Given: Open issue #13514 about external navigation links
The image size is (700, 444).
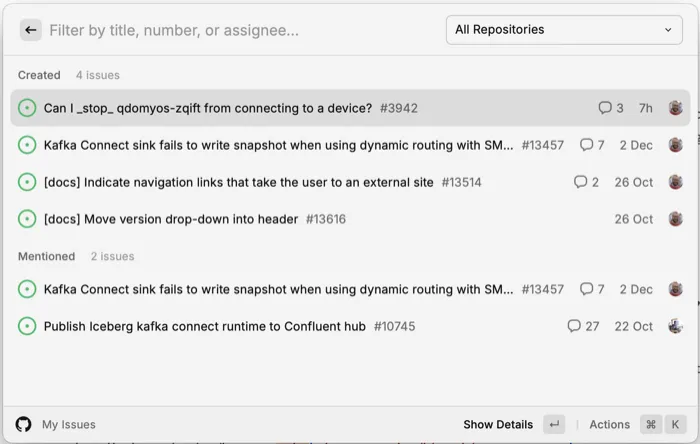Looking at the screenshot, I should pos(240,182).
